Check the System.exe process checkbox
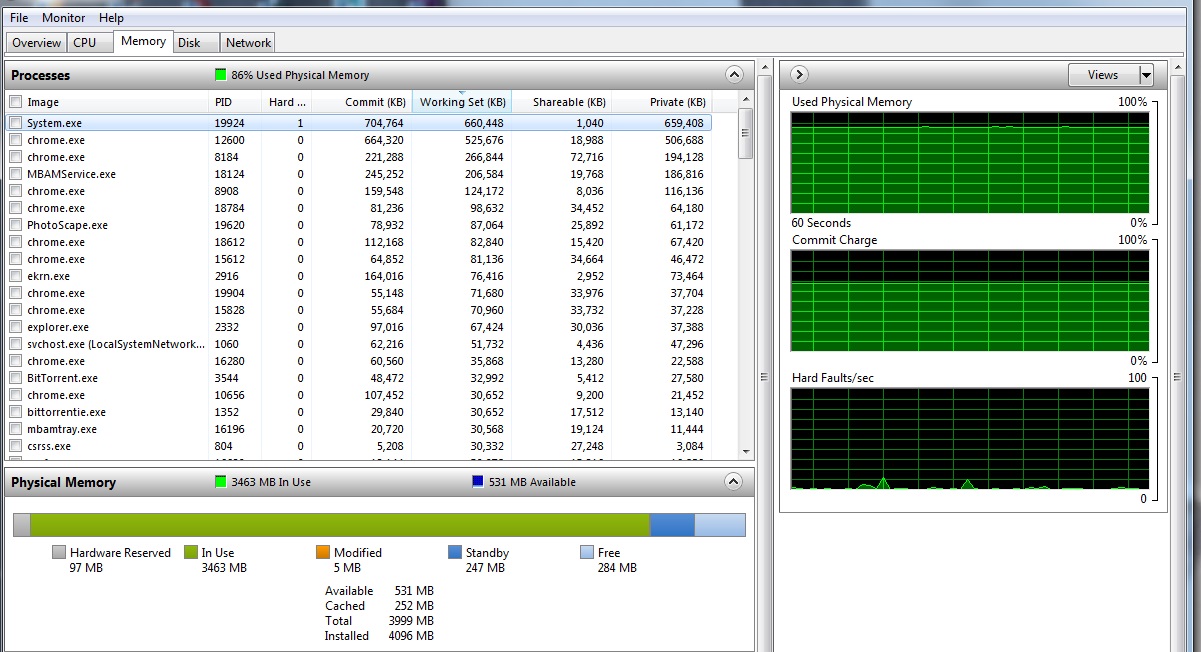Screen dimensions: 1201x652 [15, 123]
